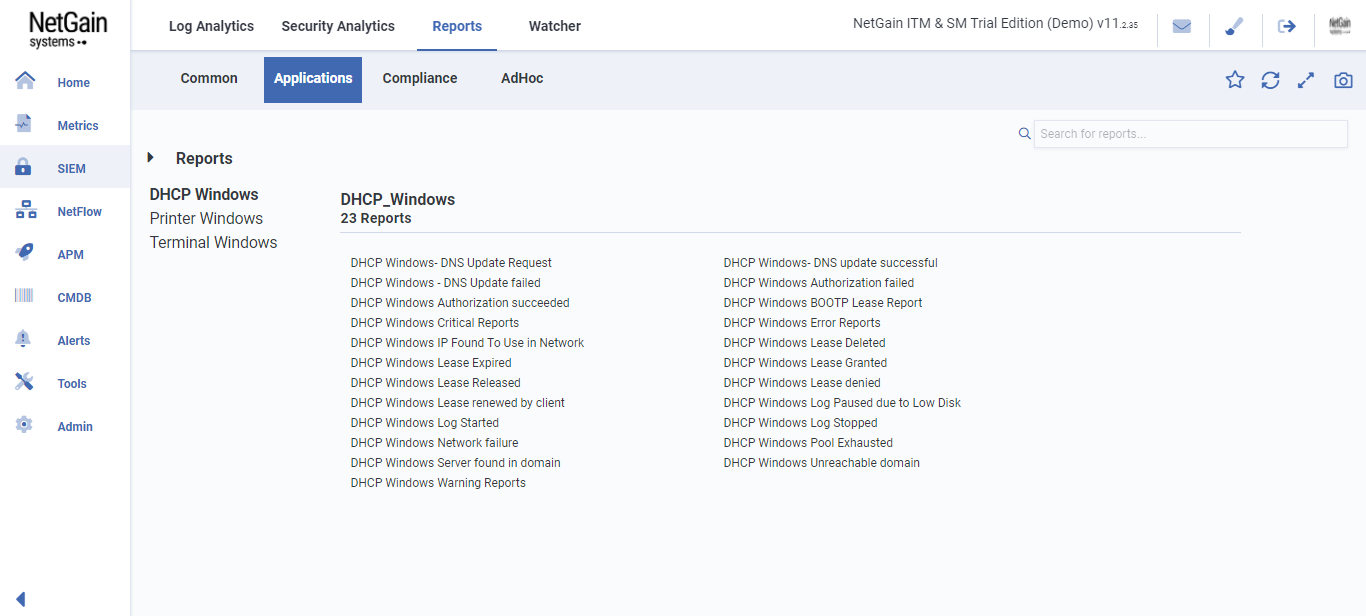Open DHCP Windows Authorization succeeded report

point(460,302)
